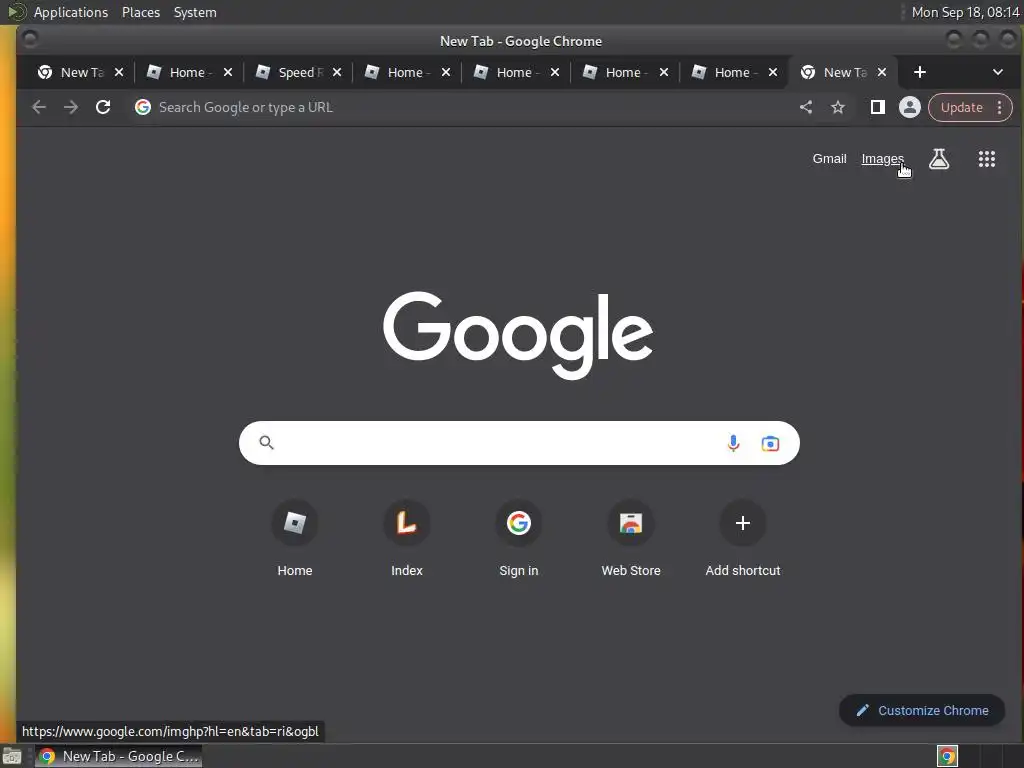Click the Google icon in address bar
Image resolution: width=1024 pixels, height=768 pixels.
(x=143, y=107)
